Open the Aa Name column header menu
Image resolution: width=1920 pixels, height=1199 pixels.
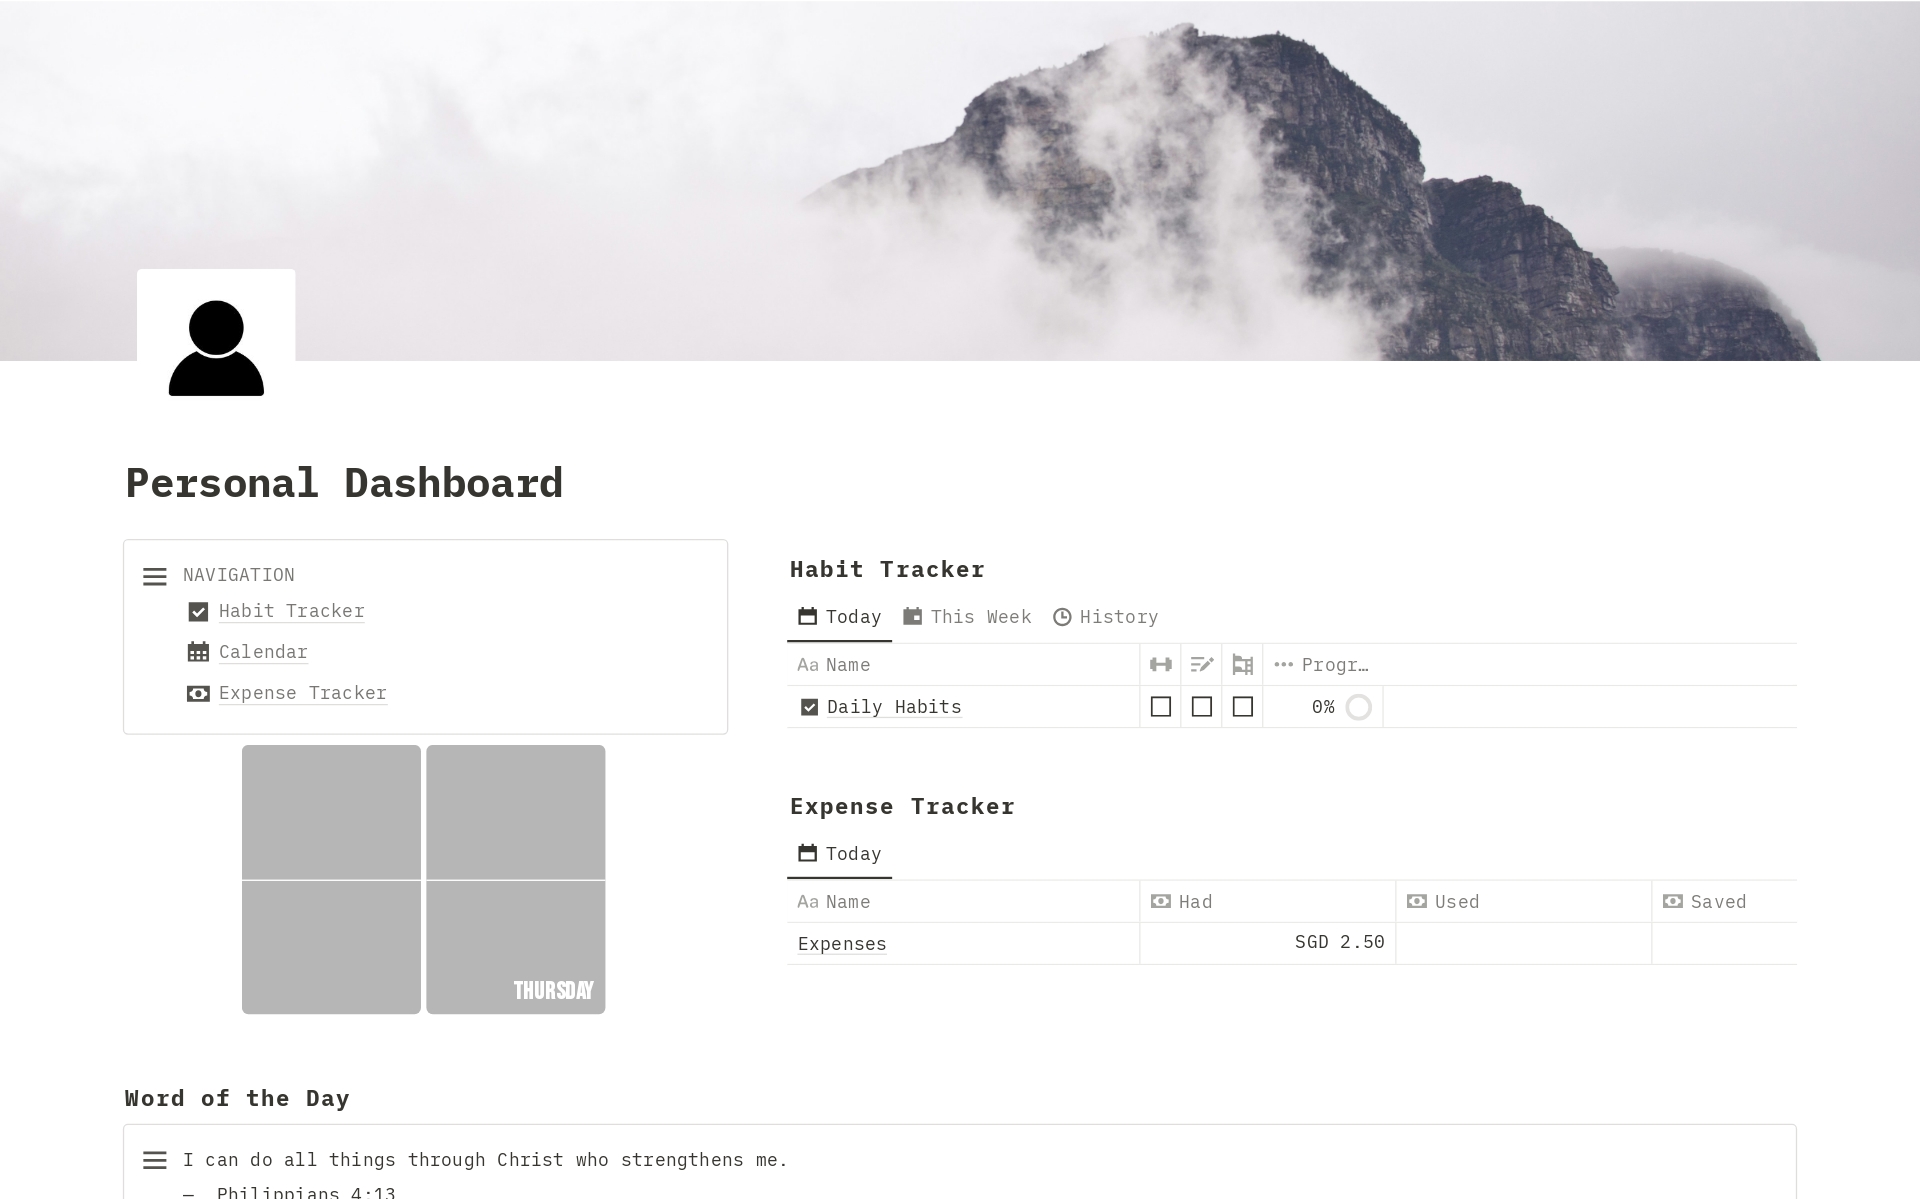click(833, 664)
